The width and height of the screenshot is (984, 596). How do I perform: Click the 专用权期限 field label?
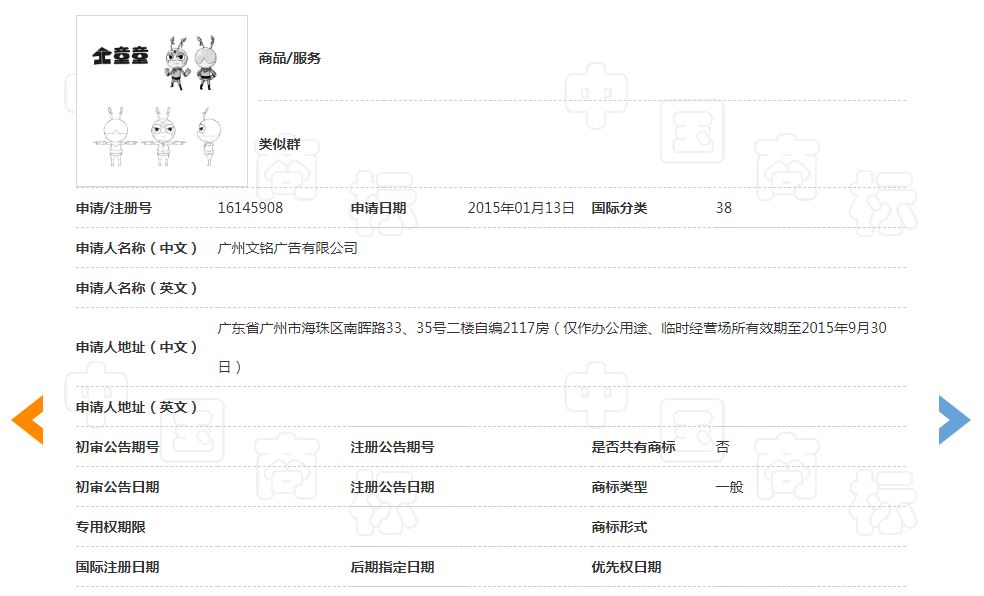tap(107, 526)
